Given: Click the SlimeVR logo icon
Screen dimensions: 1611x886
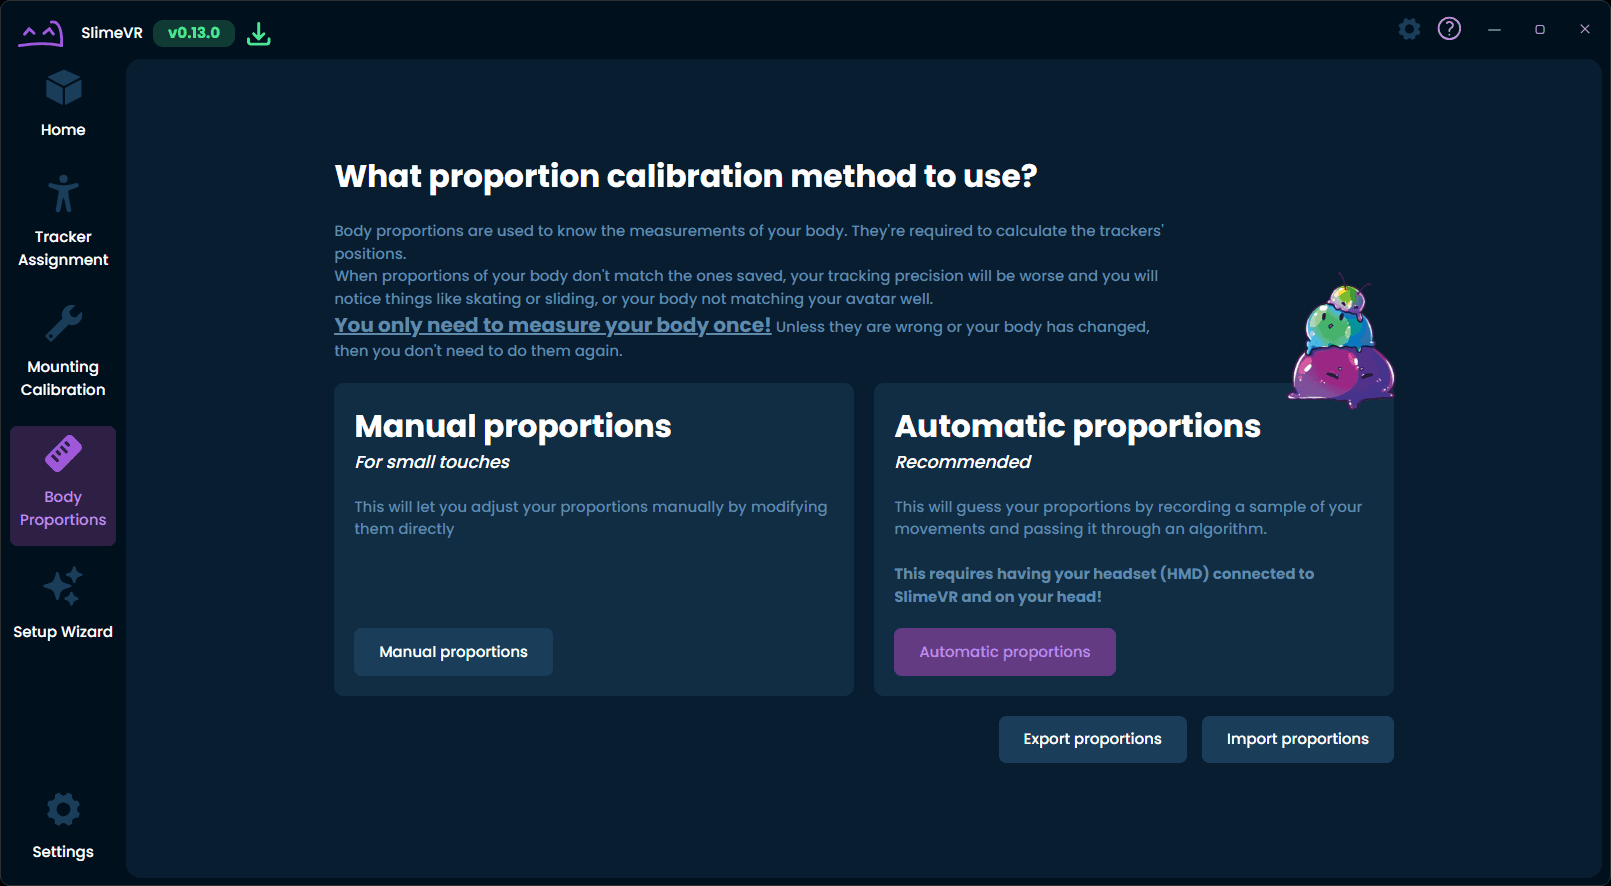Looking at the screenshot, I should point(41,33).
